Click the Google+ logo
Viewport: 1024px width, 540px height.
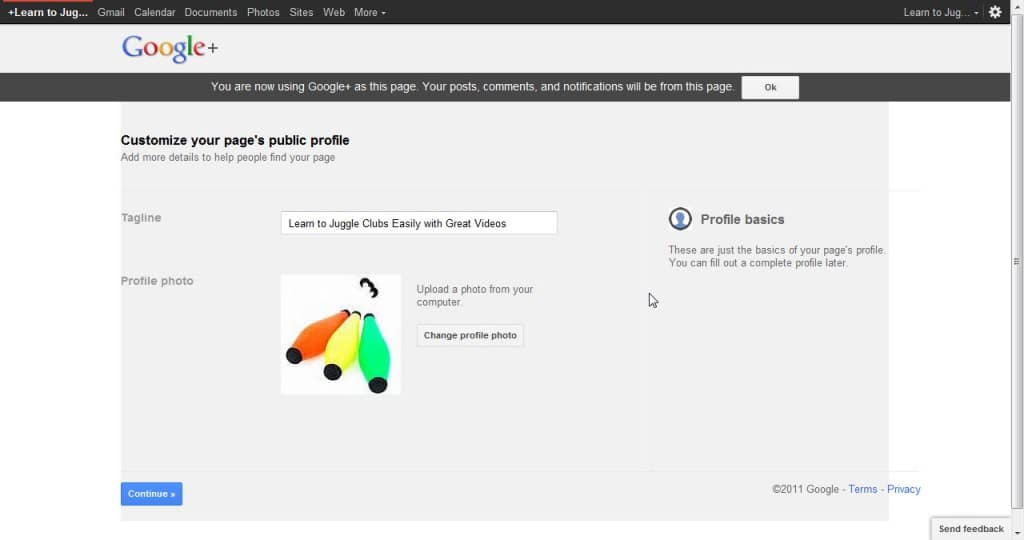point(170,48)
